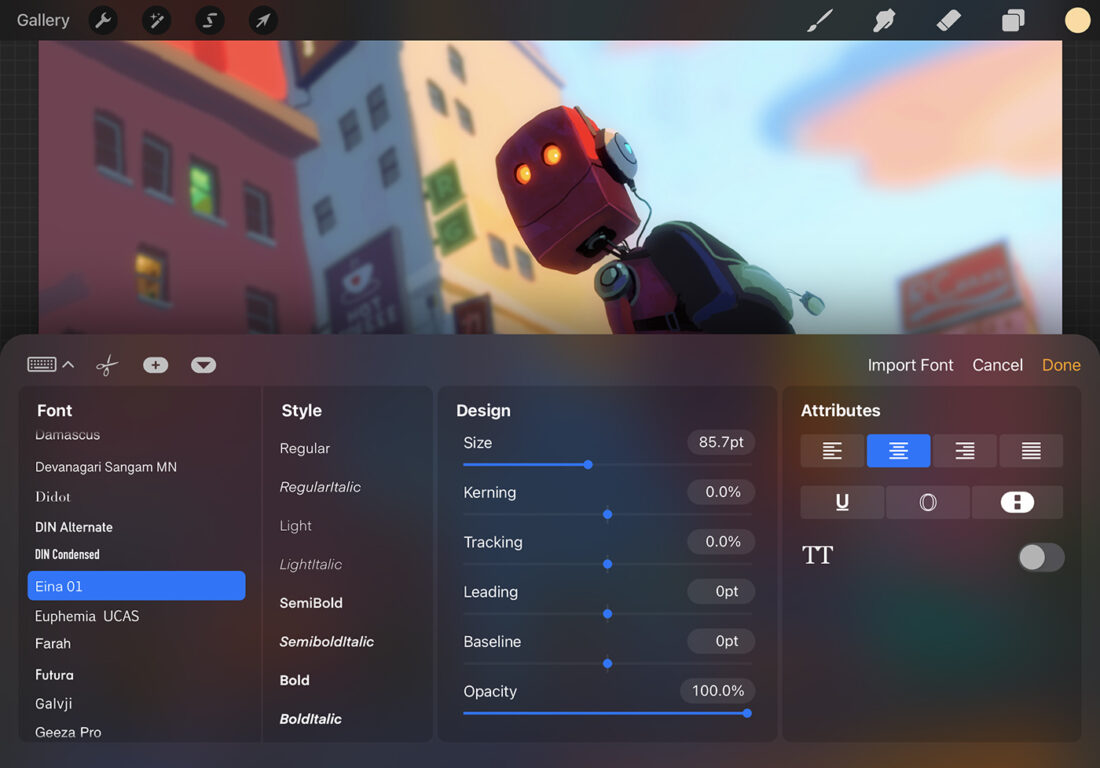Image resolution: width=1100 pixels, height=768 pixels.
Task: Return to the Gallery
Action: [x=41, y=20]
